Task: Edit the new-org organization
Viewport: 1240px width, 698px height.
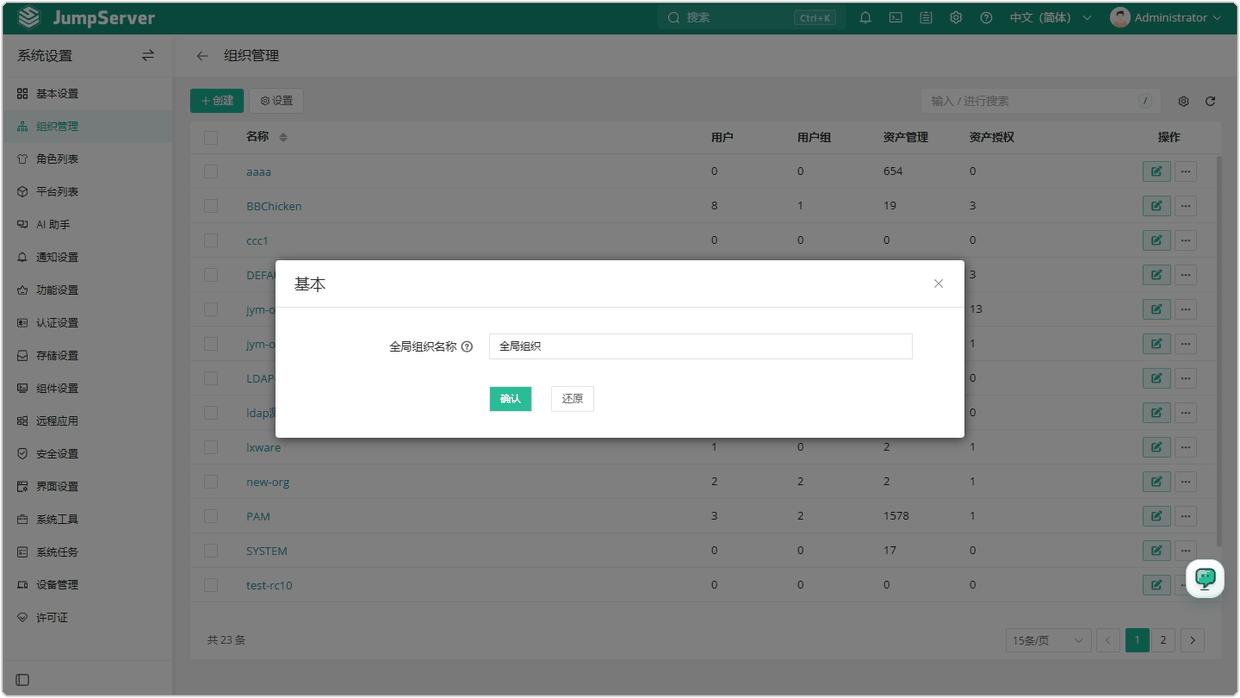Action: (1156, 482)
